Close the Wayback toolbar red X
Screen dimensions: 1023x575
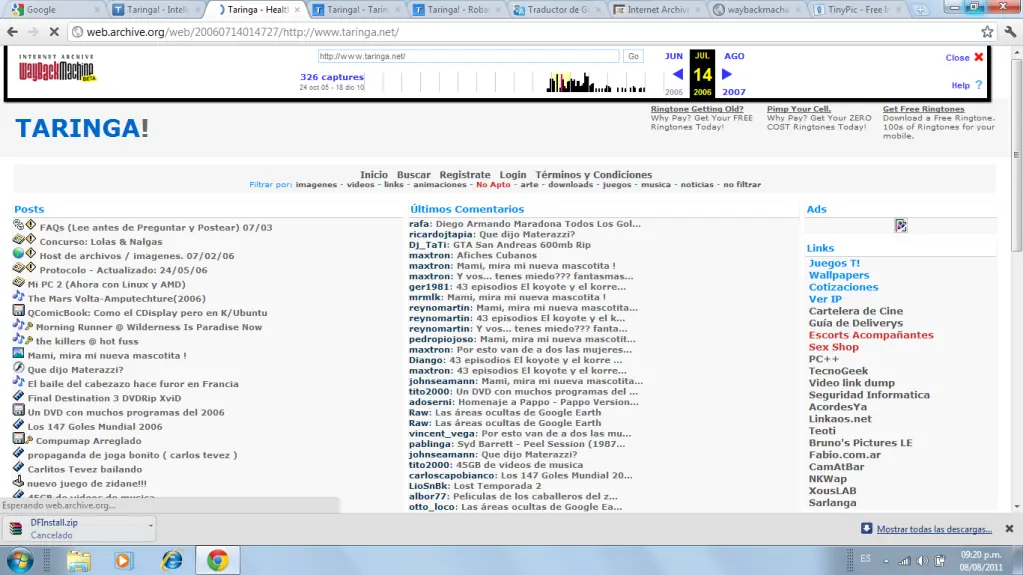[x=979, y=57]
